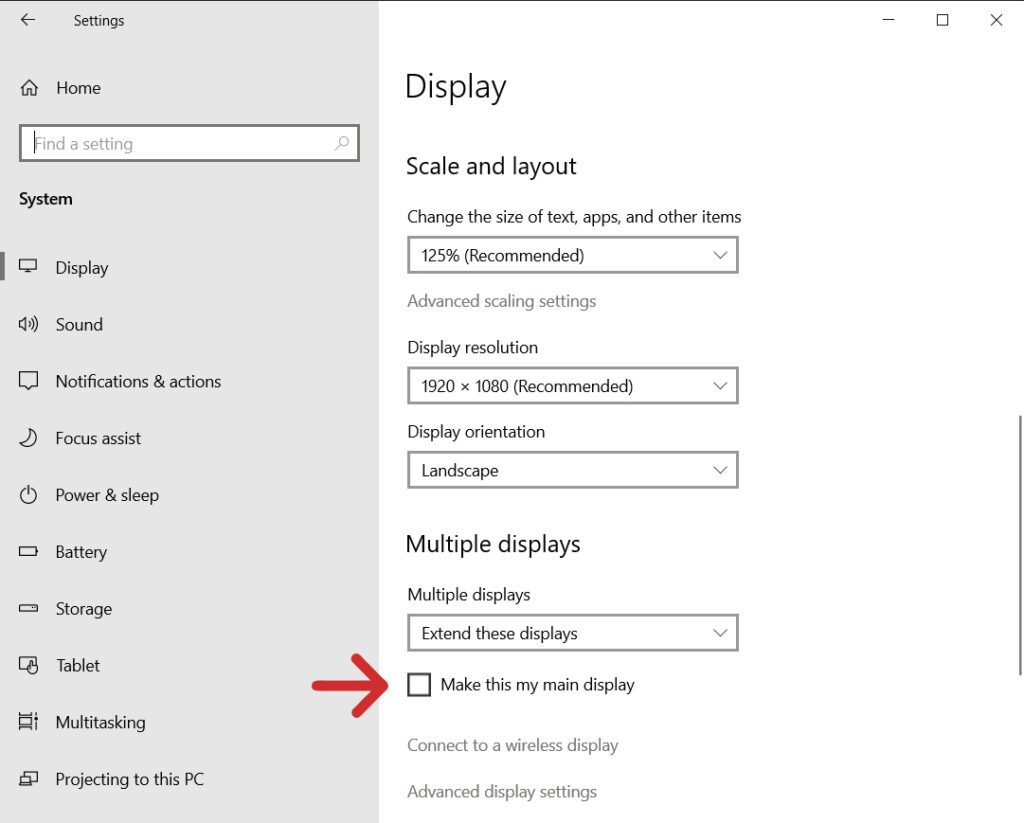Open the Display resolution dropdown
Image resolution: width=1024 pixels, height=823 pixels.
tap(572, 385)
